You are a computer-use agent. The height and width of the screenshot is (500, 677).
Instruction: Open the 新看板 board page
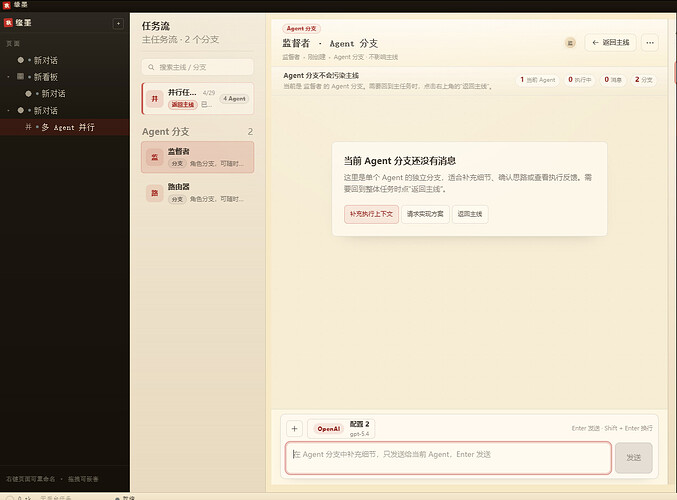[x=45, y=77]
